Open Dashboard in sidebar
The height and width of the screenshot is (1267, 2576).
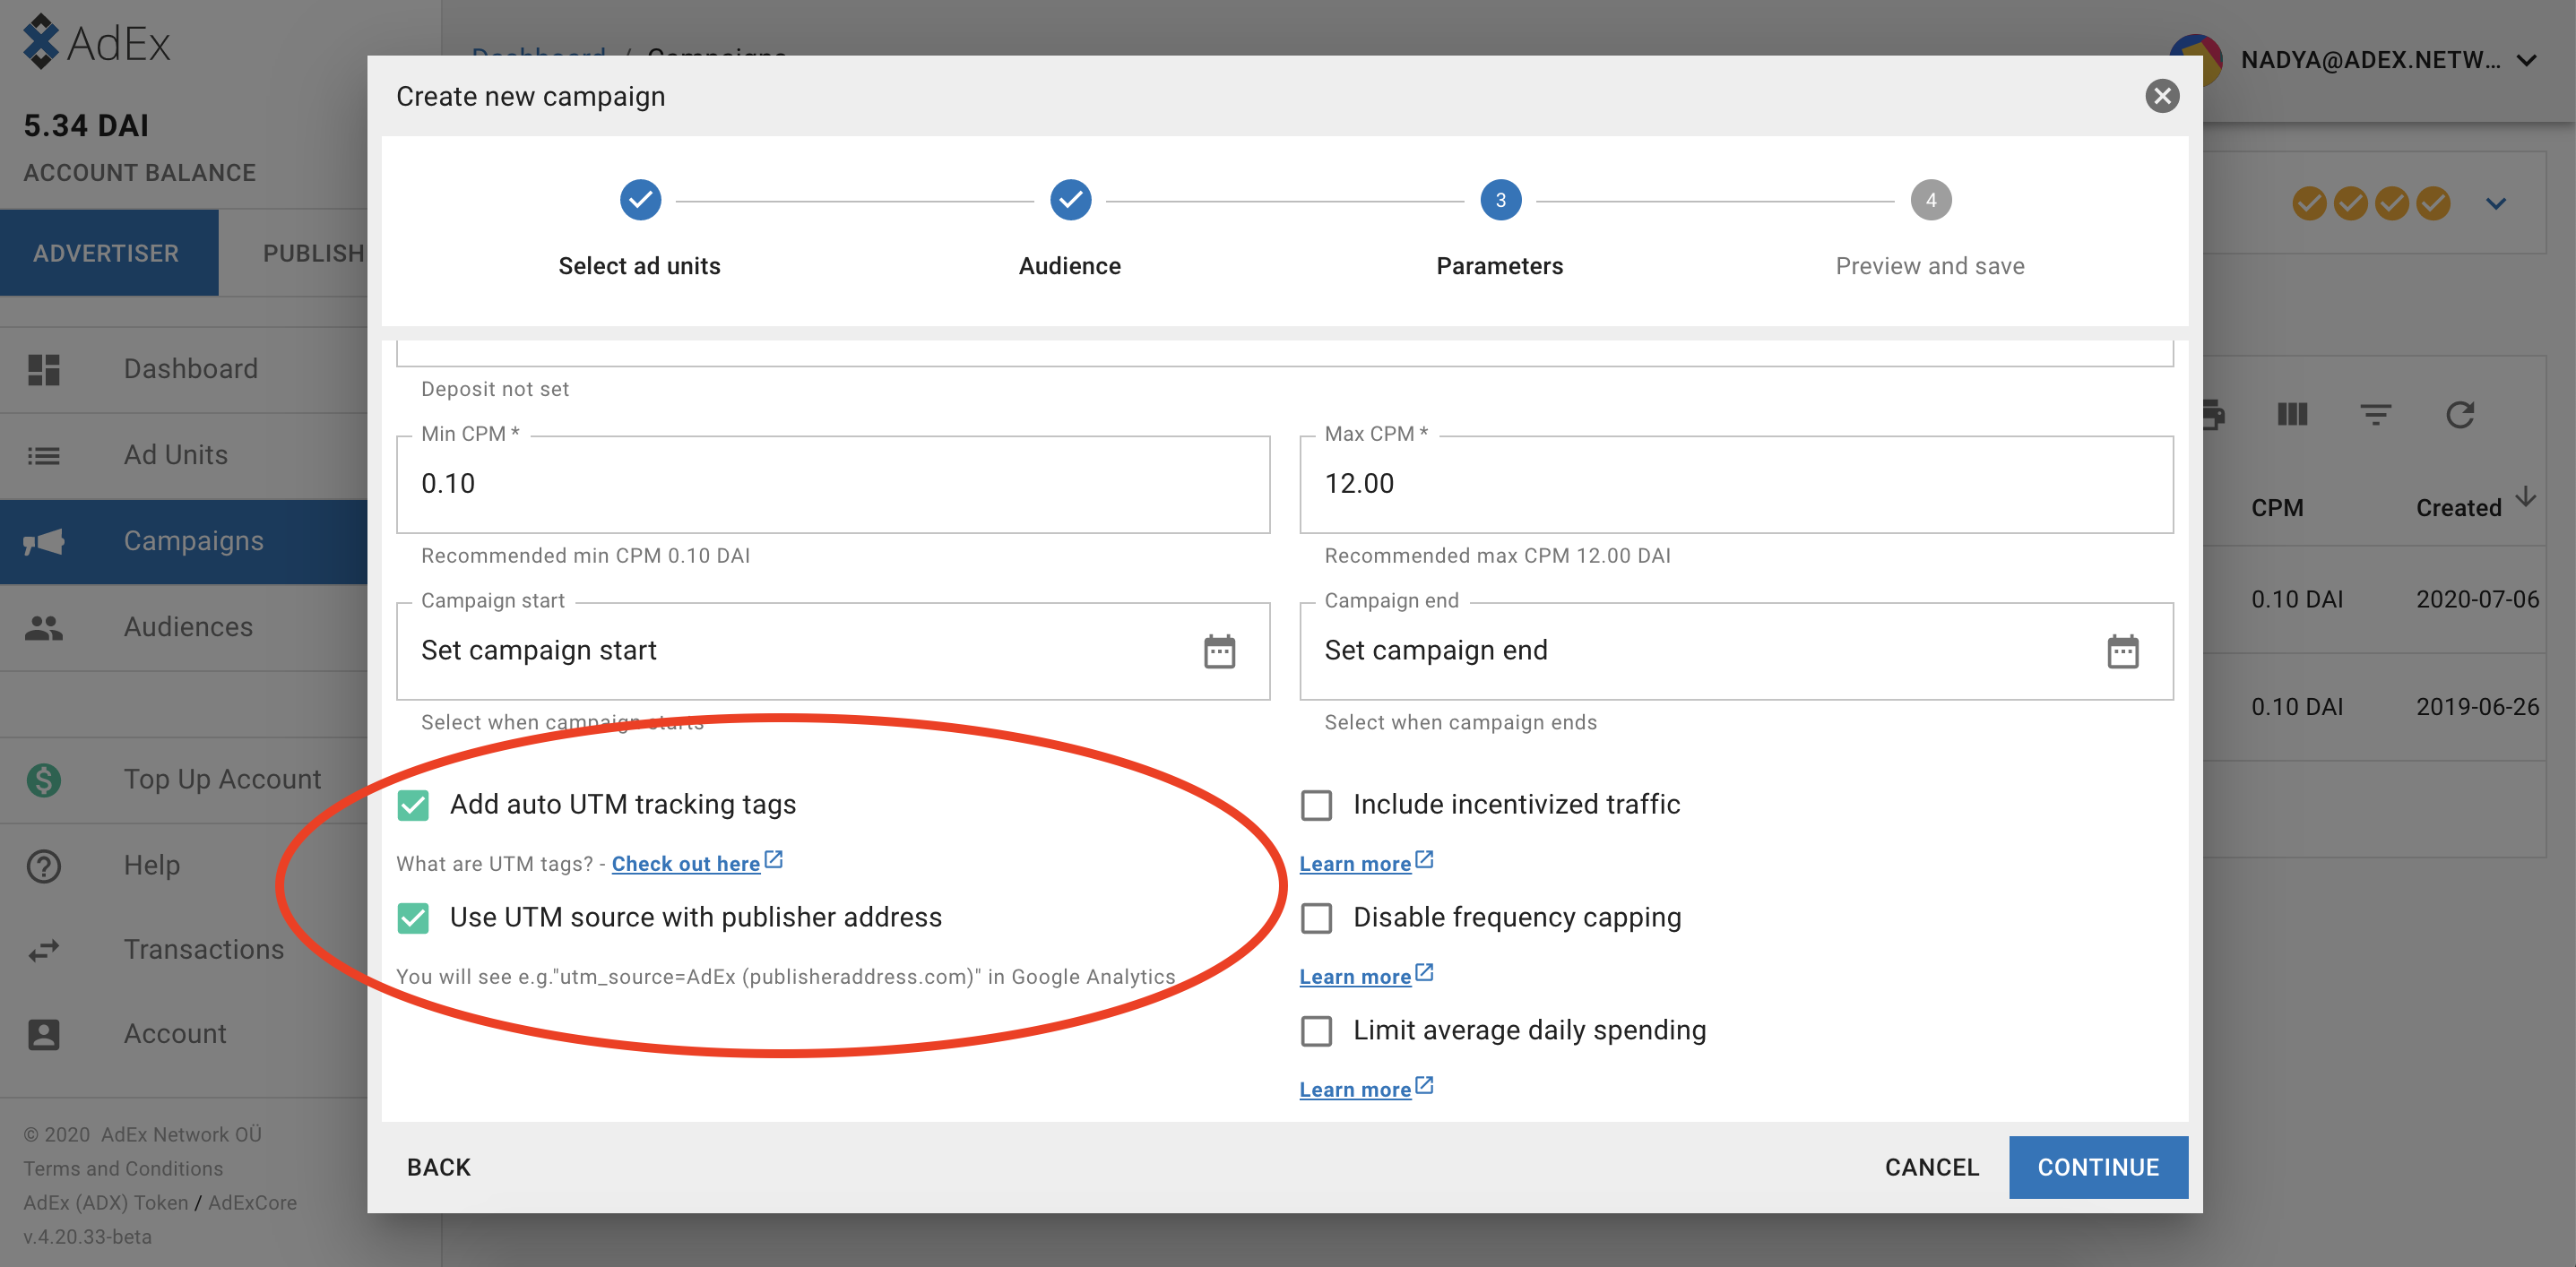pos(184,369)
